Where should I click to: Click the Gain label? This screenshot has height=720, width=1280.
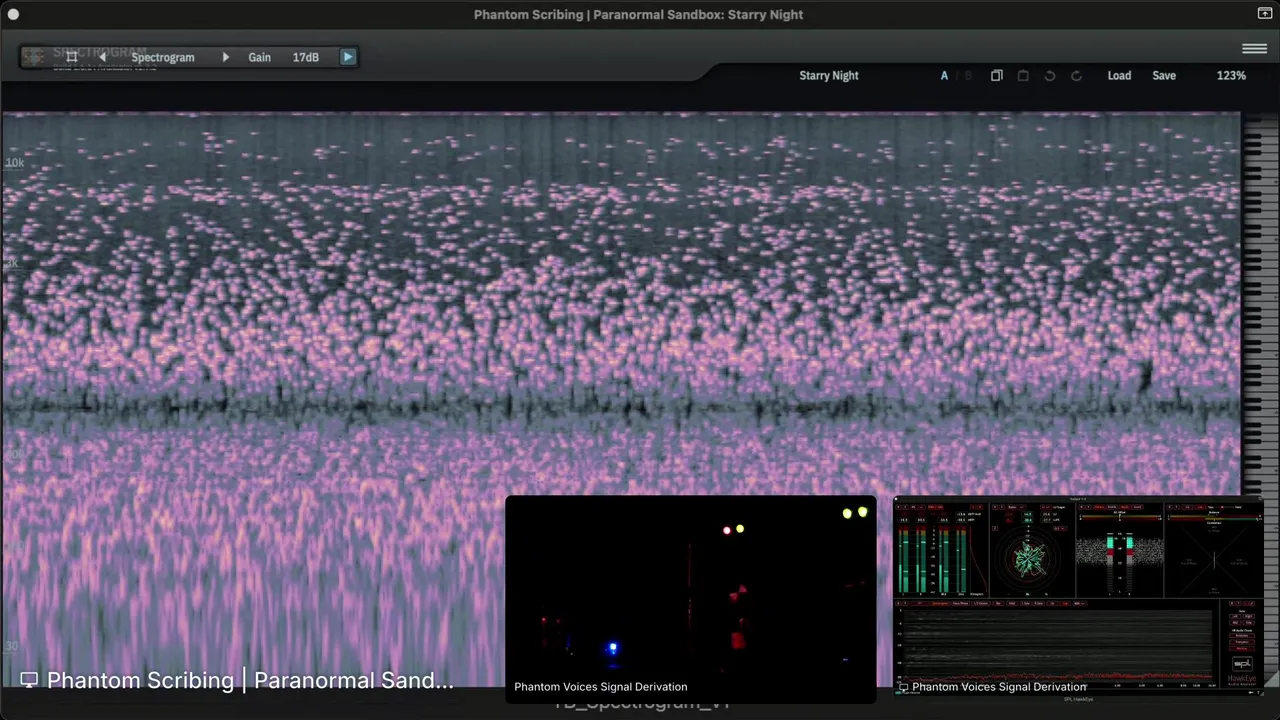(x=259, y=57)
